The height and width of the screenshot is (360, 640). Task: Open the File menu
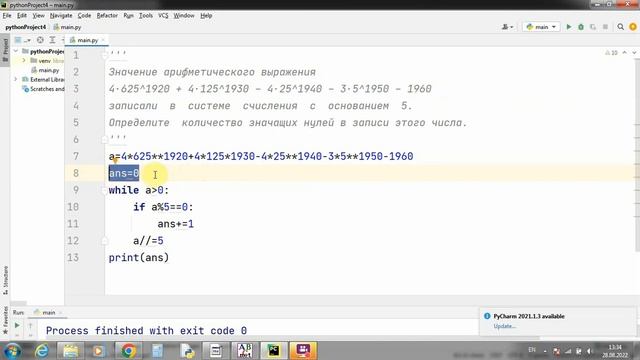click(x=7, y=16)
